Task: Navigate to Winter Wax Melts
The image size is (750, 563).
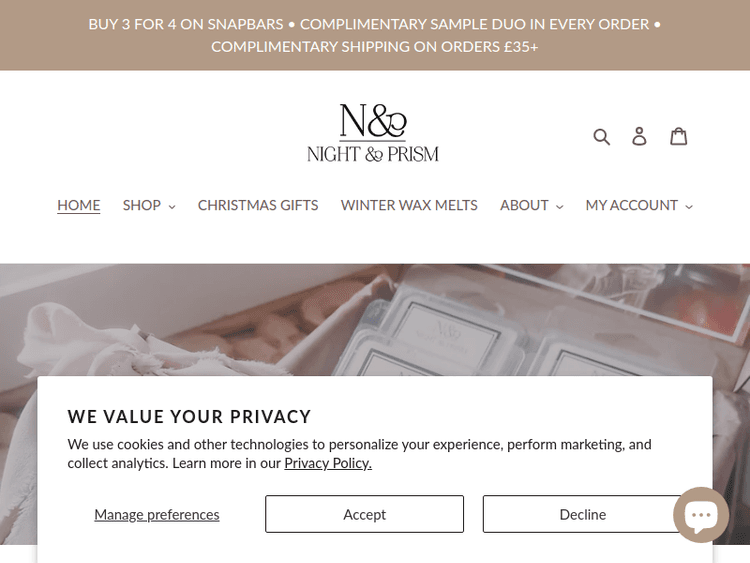Action: pyautogui.click(x=409, y=205)
